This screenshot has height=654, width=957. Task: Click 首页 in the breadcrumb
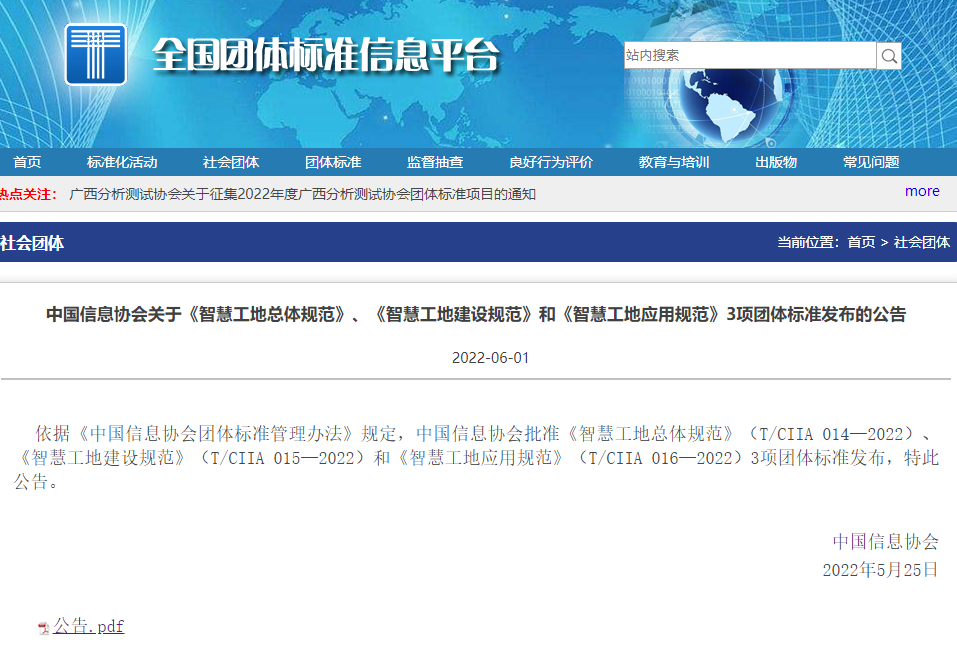[x=861, y=242]
